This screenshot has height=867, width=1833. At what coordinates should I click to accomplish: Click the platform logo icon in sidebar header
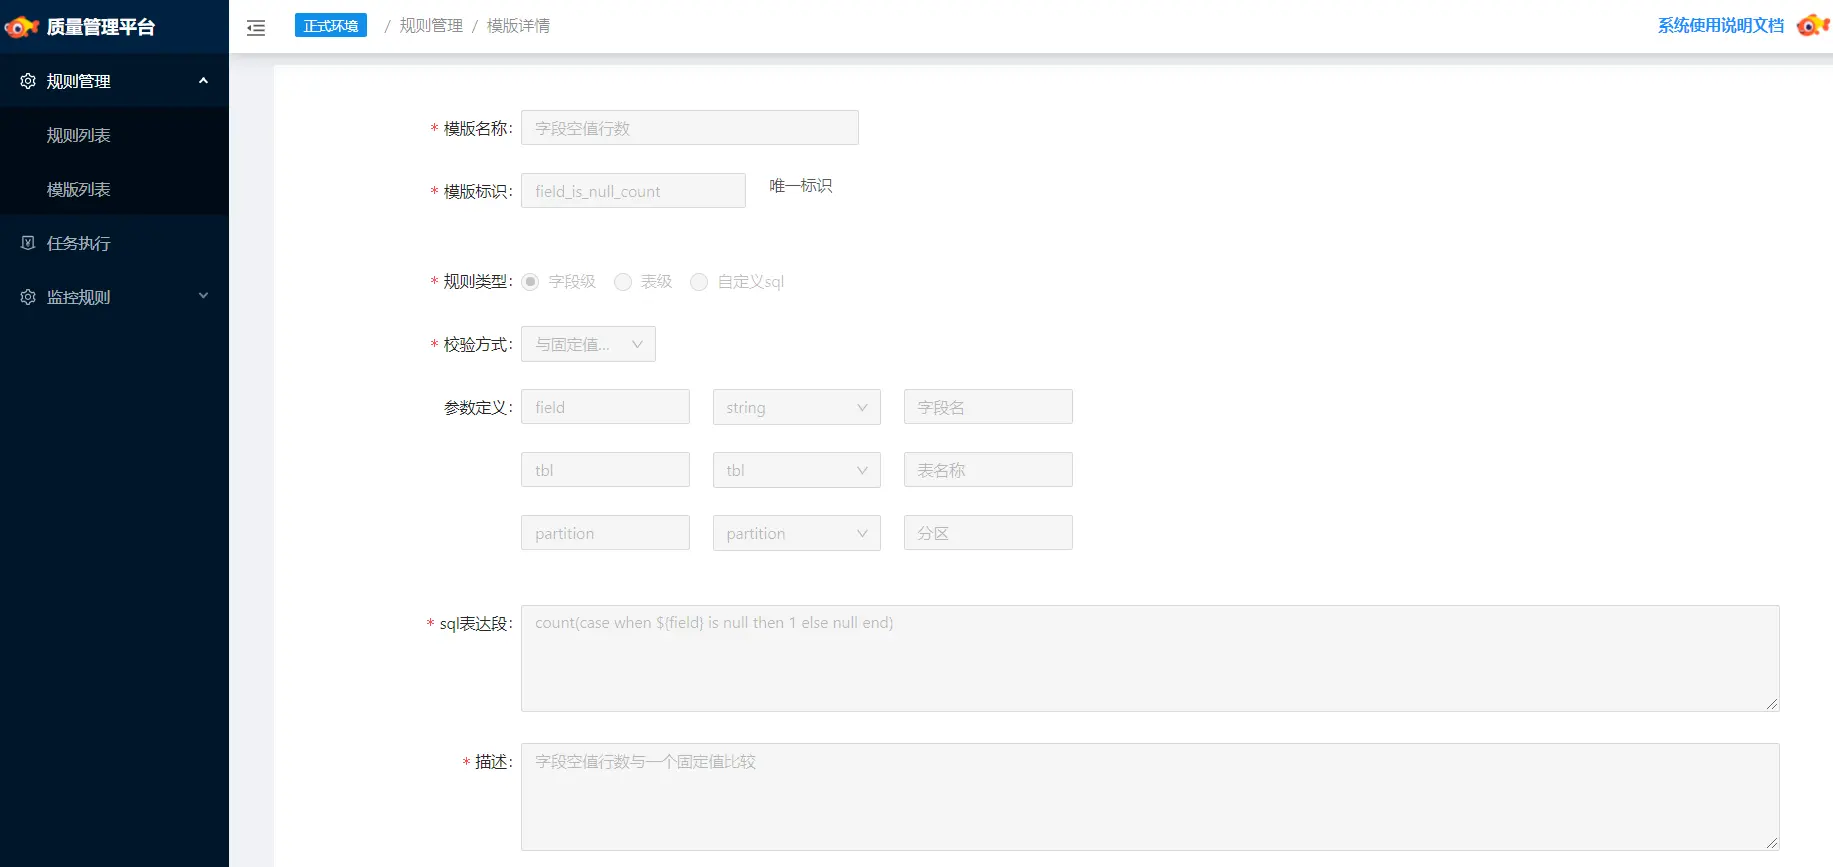(x=21, y=27)
